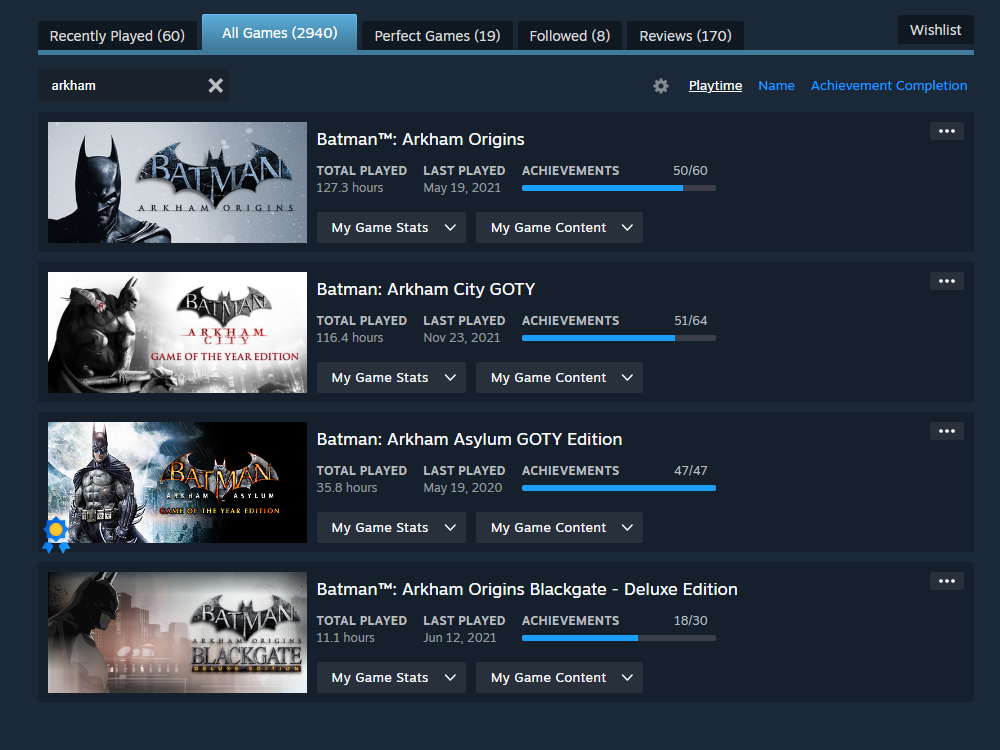
Task: Open the three-dot menu for Batman: Arkham Origins
Action: 946,131
